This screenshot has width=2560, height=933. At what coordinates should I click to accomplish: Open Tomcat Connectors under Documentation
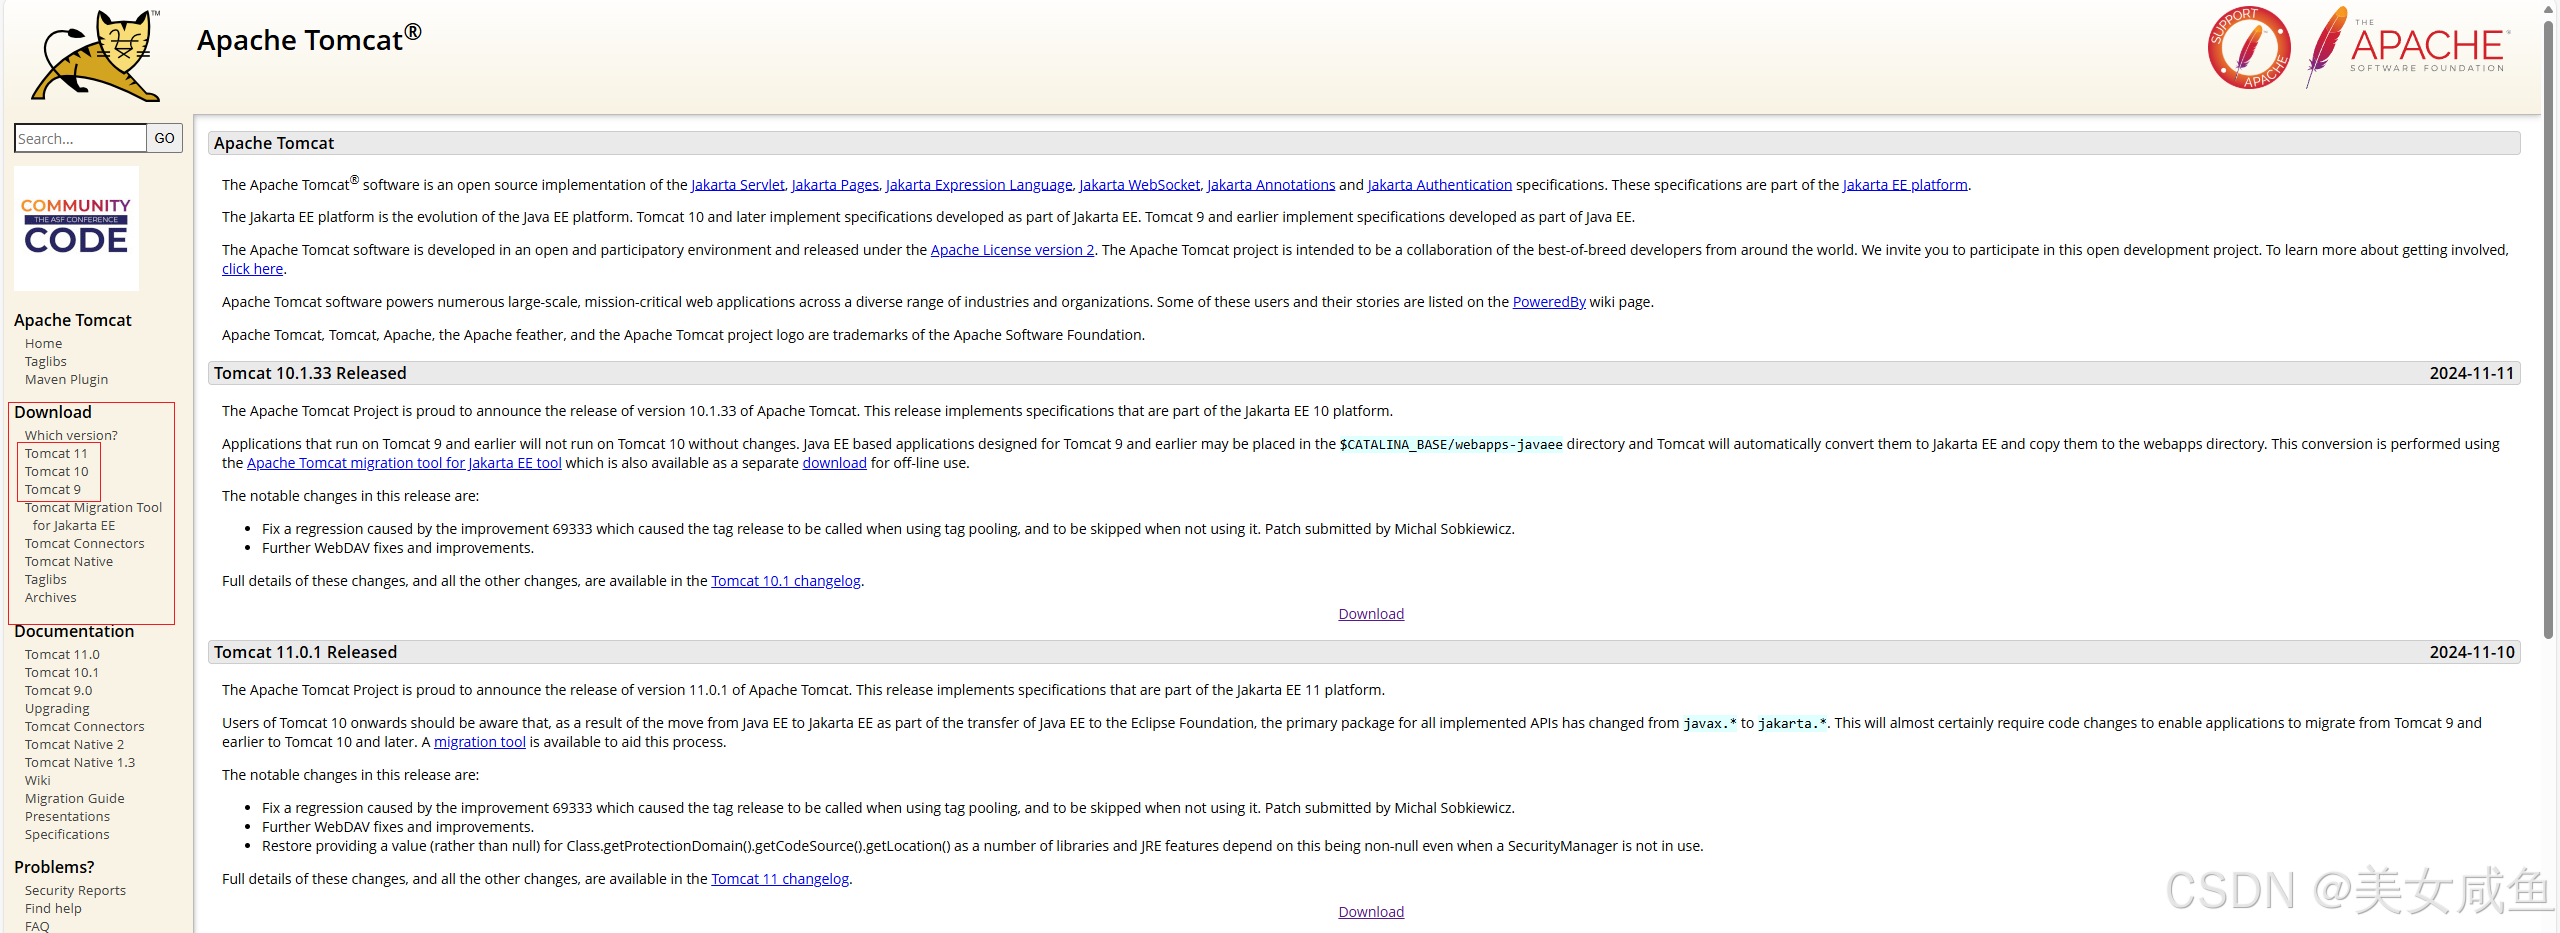[84, 726]
